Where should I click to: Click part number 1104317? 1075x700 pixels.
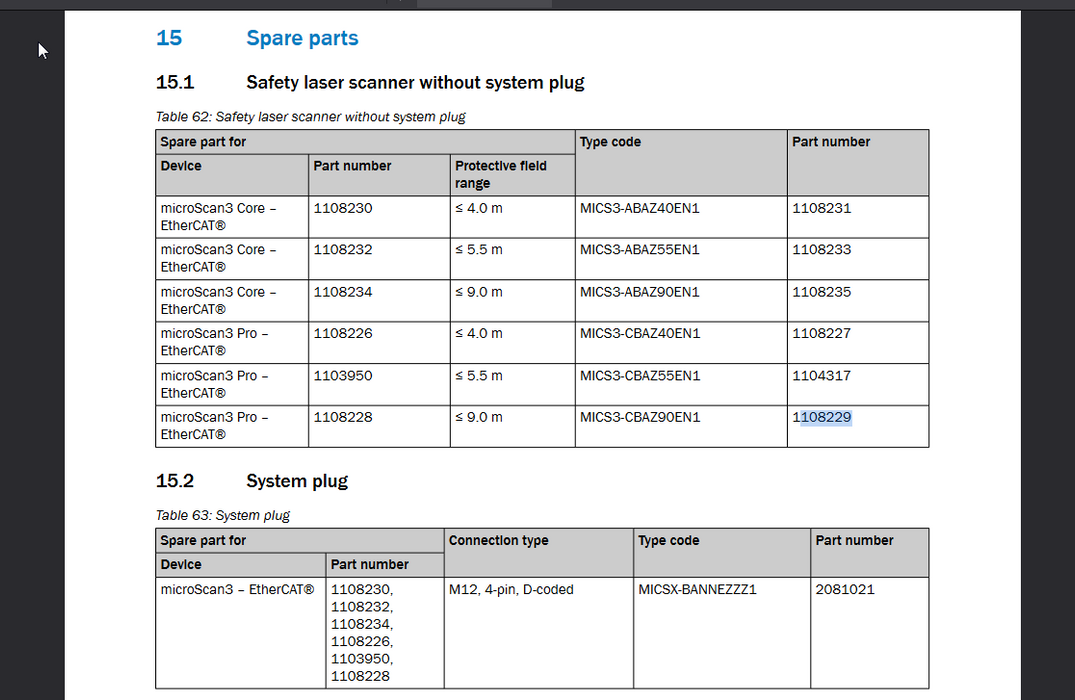(x=821, y=376)
